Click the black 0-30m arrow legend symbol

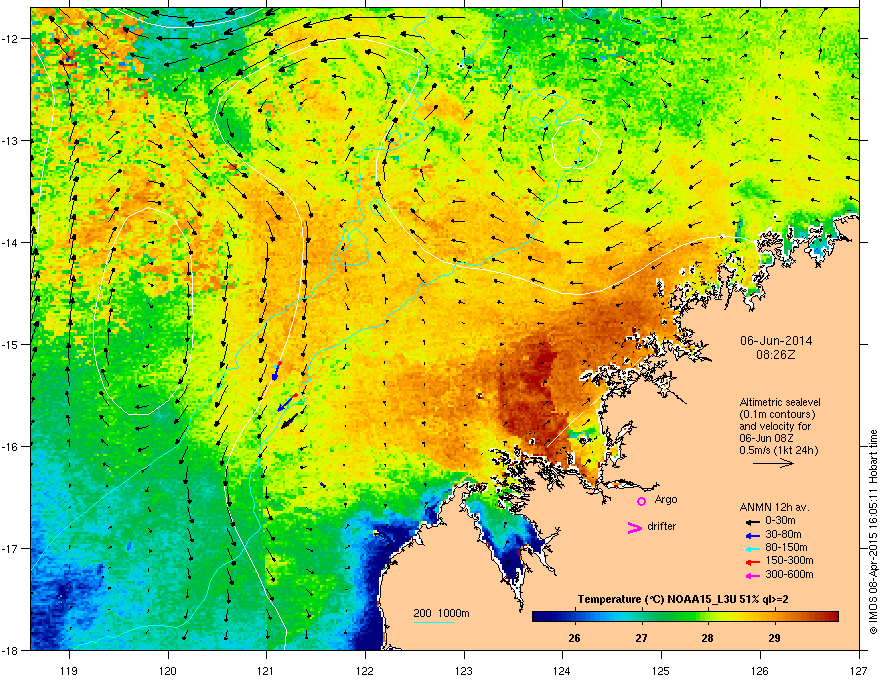coord(752,522)
